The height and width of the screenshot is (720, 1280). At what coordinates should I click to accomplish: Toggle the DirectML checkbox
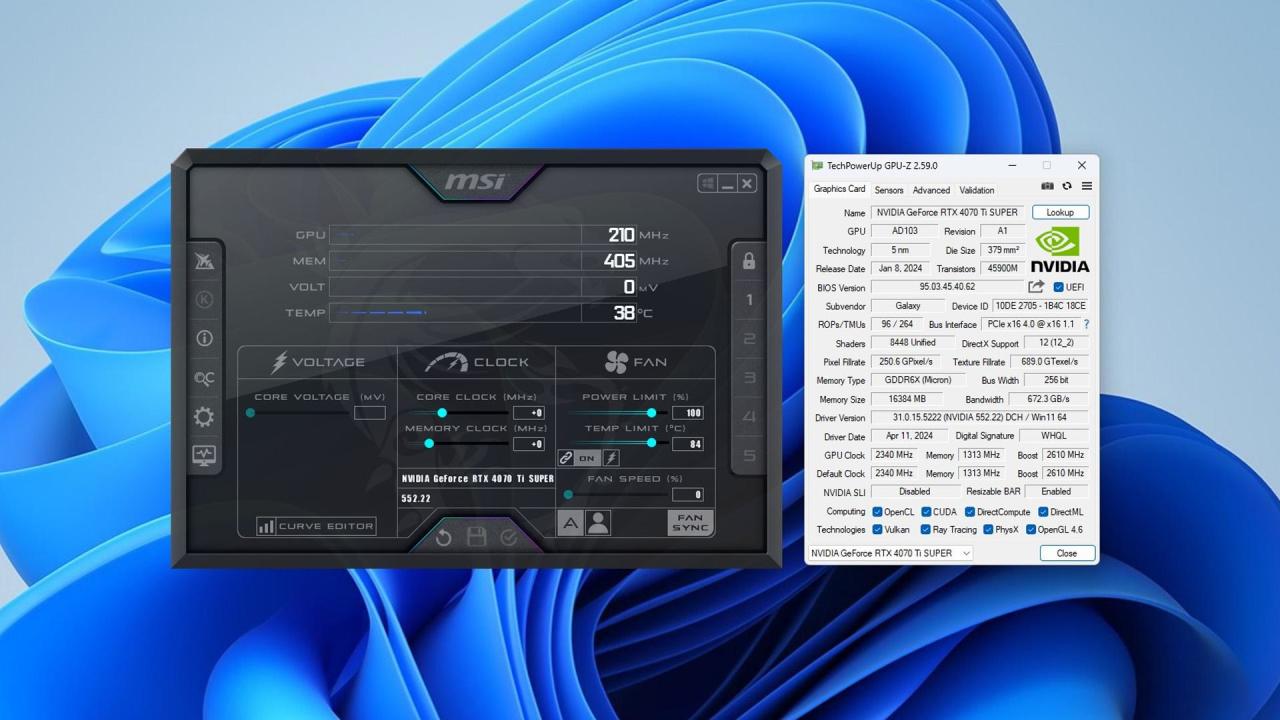pyautogui.click(x=1043, y=512)
